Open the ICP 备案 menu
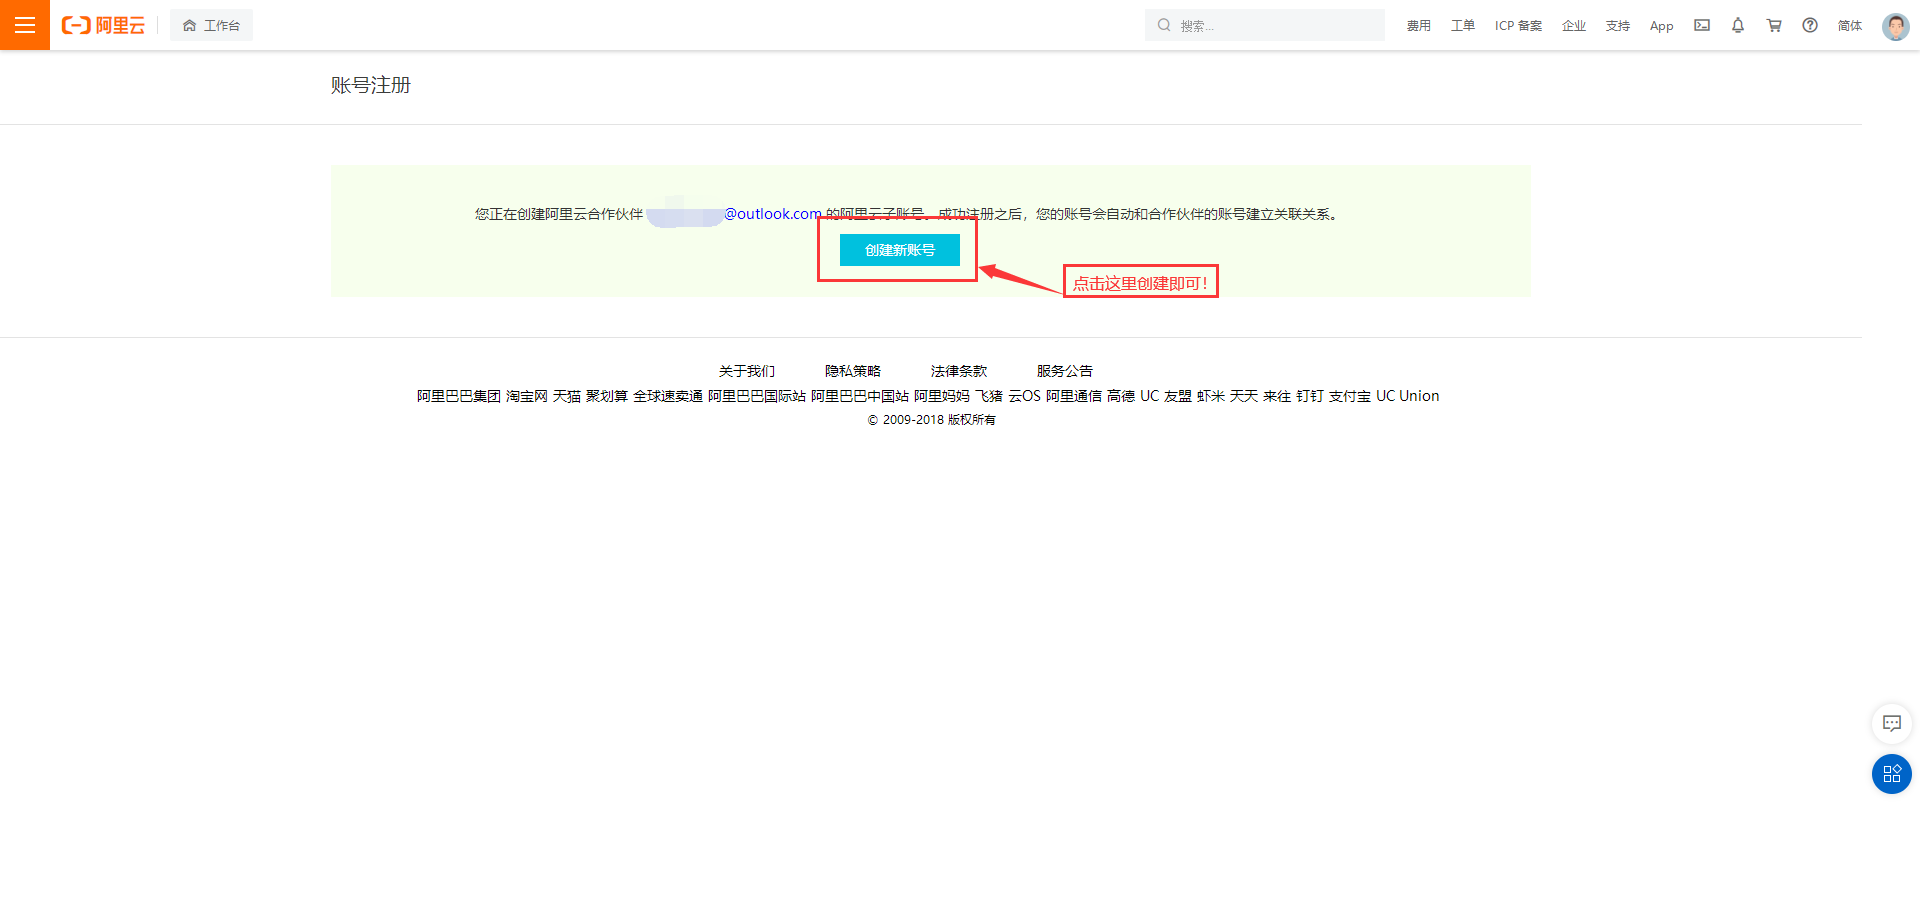 click(x=1518, y=26)
